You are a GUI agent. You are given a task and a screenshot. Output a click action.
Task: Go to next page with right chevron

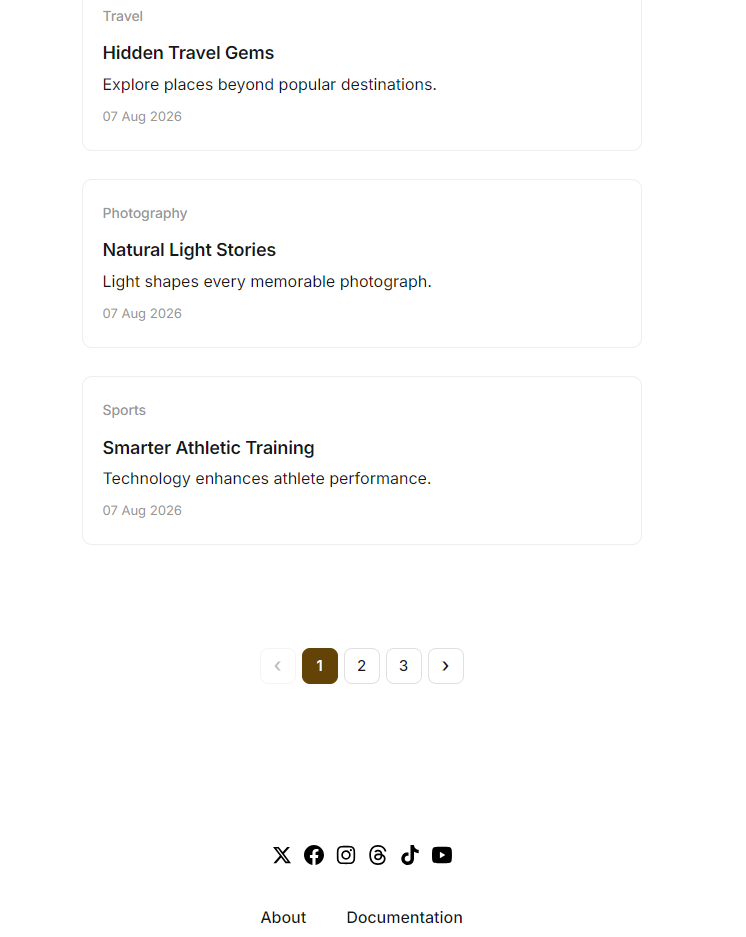(x=445, y=666)
